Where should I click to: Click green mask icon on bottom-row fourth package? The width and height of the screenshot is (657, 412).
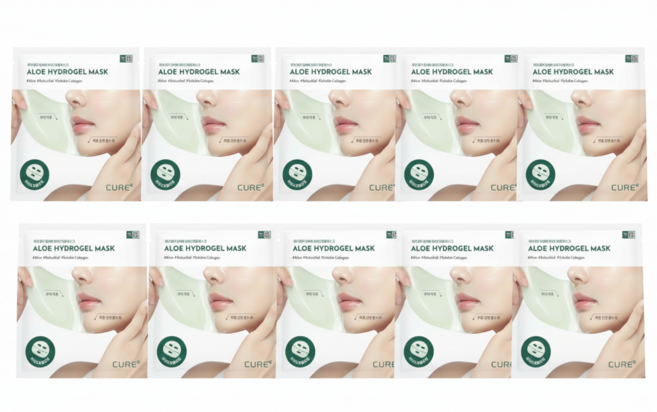coord(419,351)
